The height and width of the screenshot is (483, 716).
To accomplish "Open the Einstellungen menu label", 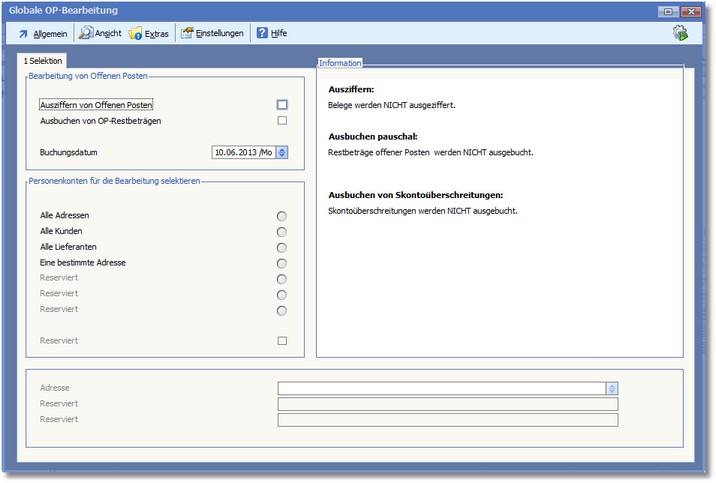I will click(220, 33).
